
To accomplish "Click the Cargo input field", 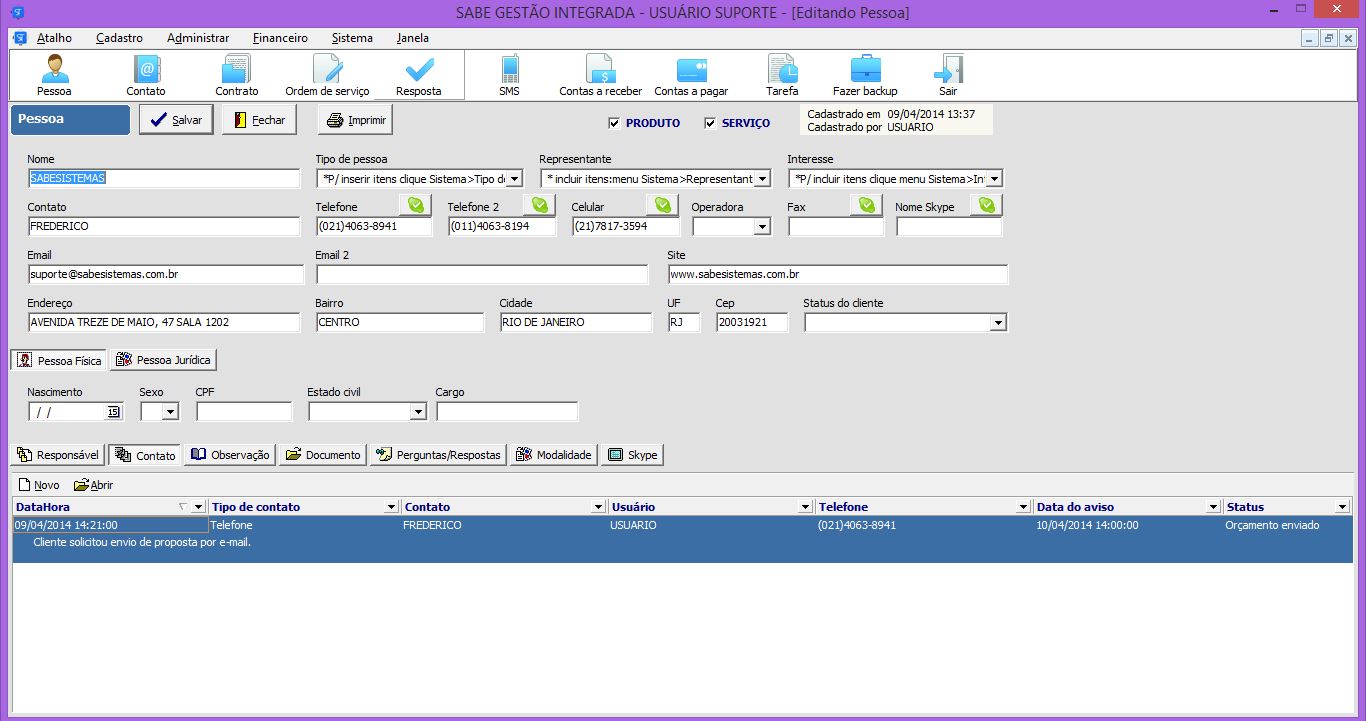I will coord(507,412).
